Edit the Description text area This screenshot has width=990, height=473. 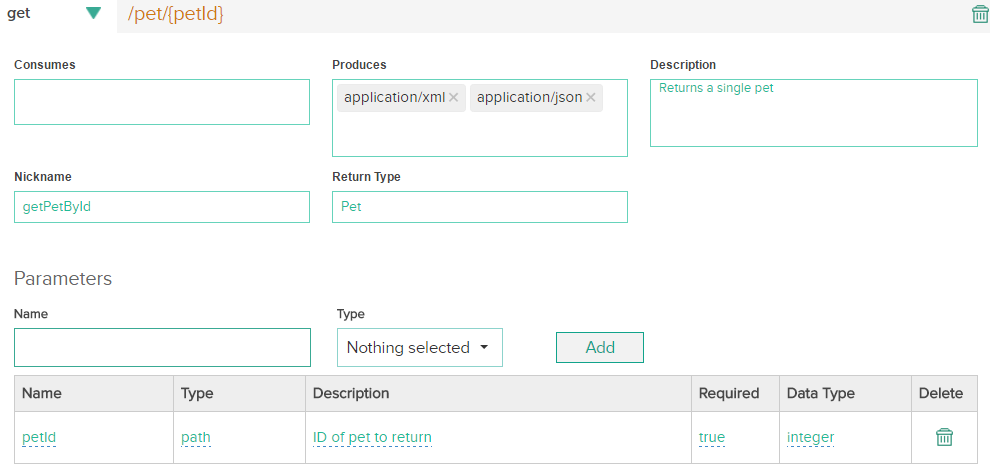(x=813, y=113)
